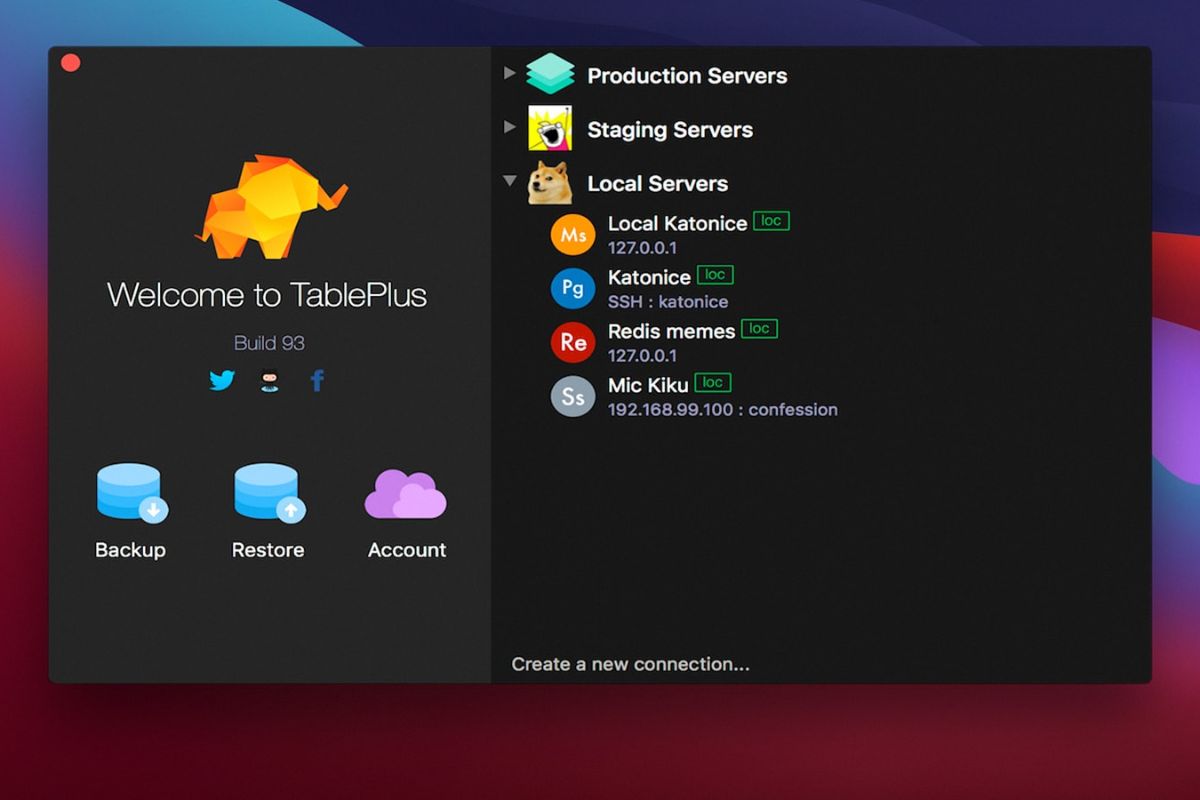Screen dimensions: 1200x800
Task: Collapse the Local Servers group arrow
Action: (510, 181)
